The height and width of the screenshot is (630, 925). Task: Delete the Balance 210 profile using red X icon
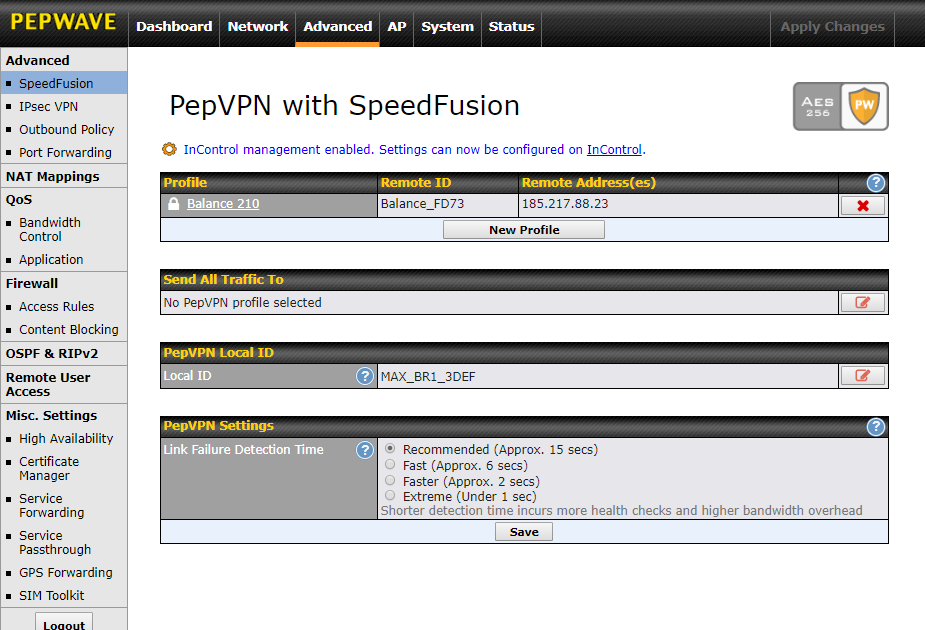coord(862,203)
